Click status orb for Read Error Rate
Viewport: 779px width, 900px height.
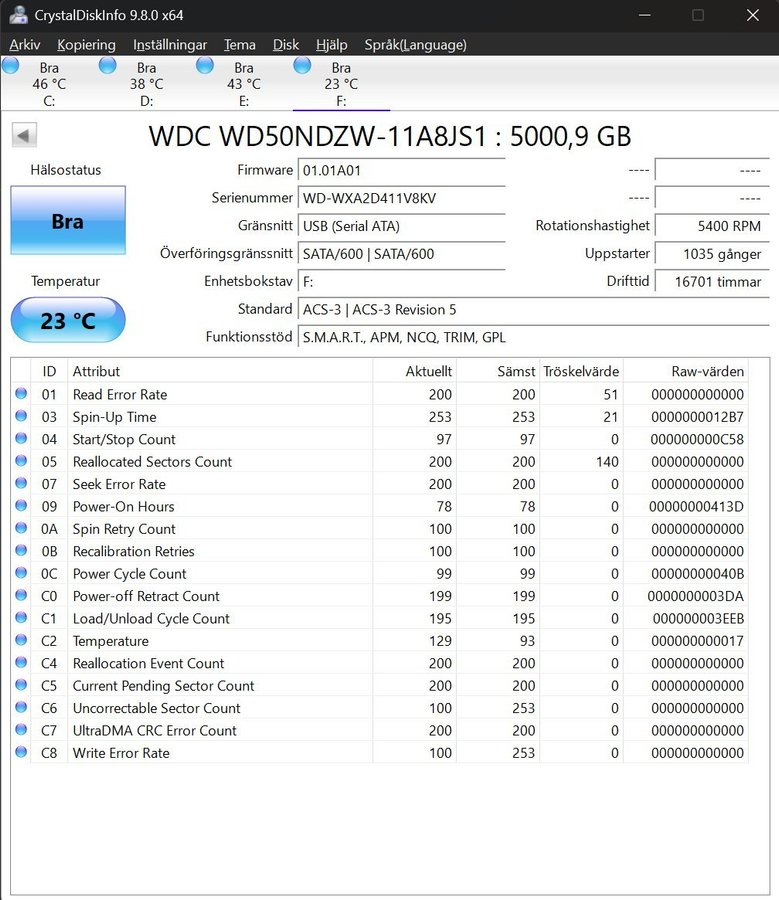21,394
